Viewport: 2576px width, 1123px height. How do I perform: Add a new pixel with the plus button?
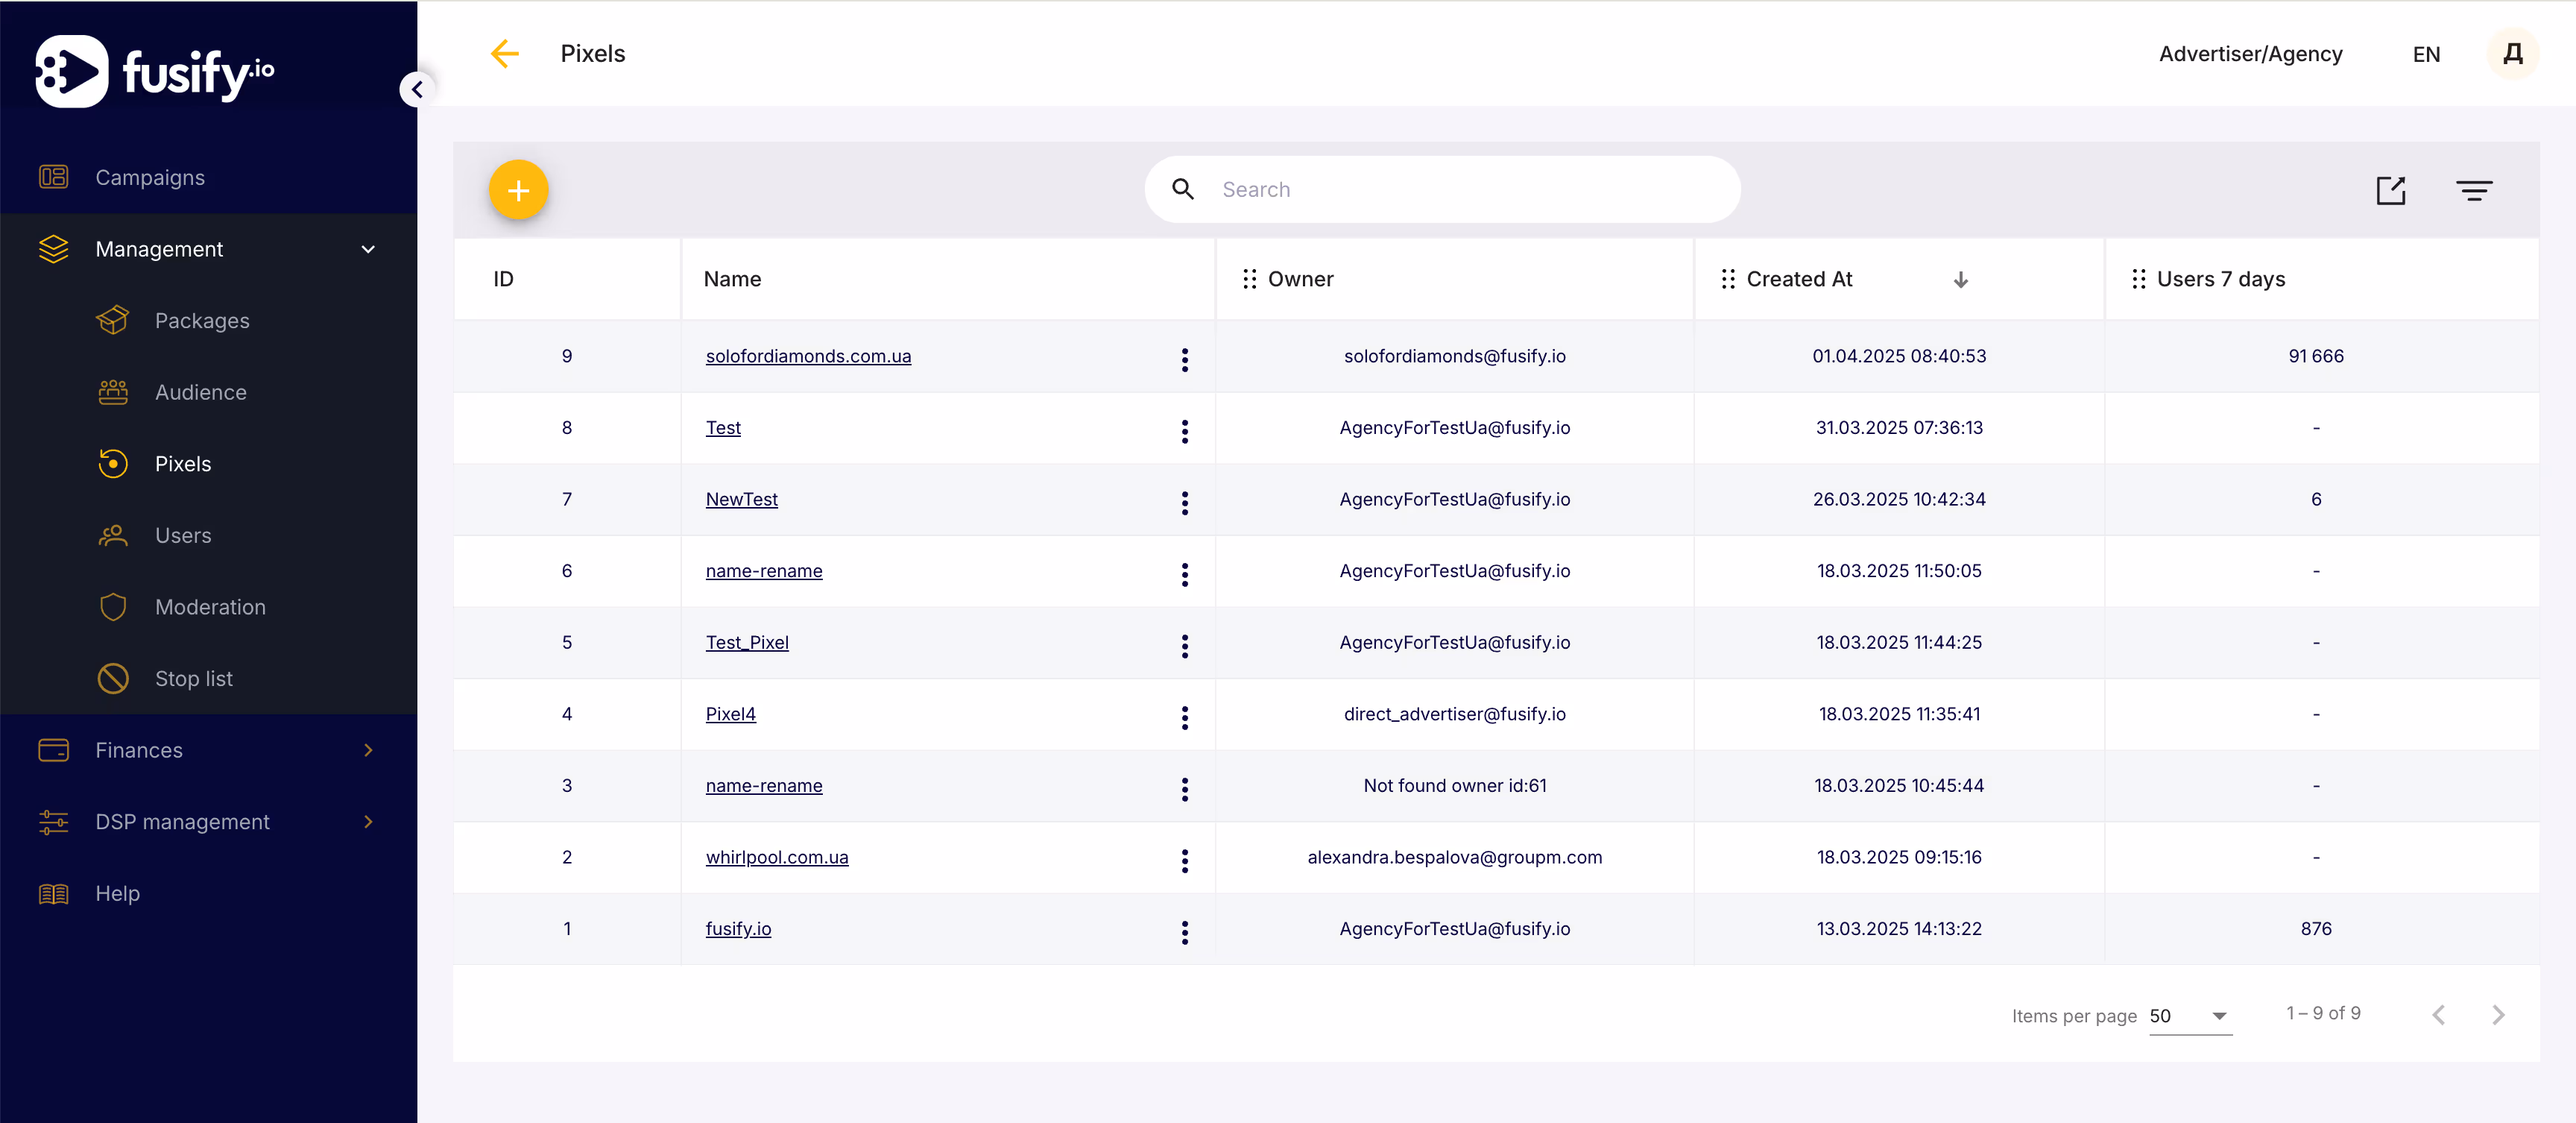click(518, 190)
